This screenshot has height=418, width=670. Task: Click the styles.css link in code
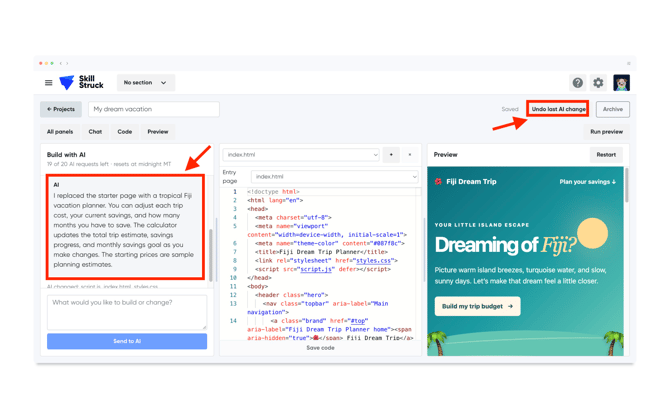(x=373, y=260)
